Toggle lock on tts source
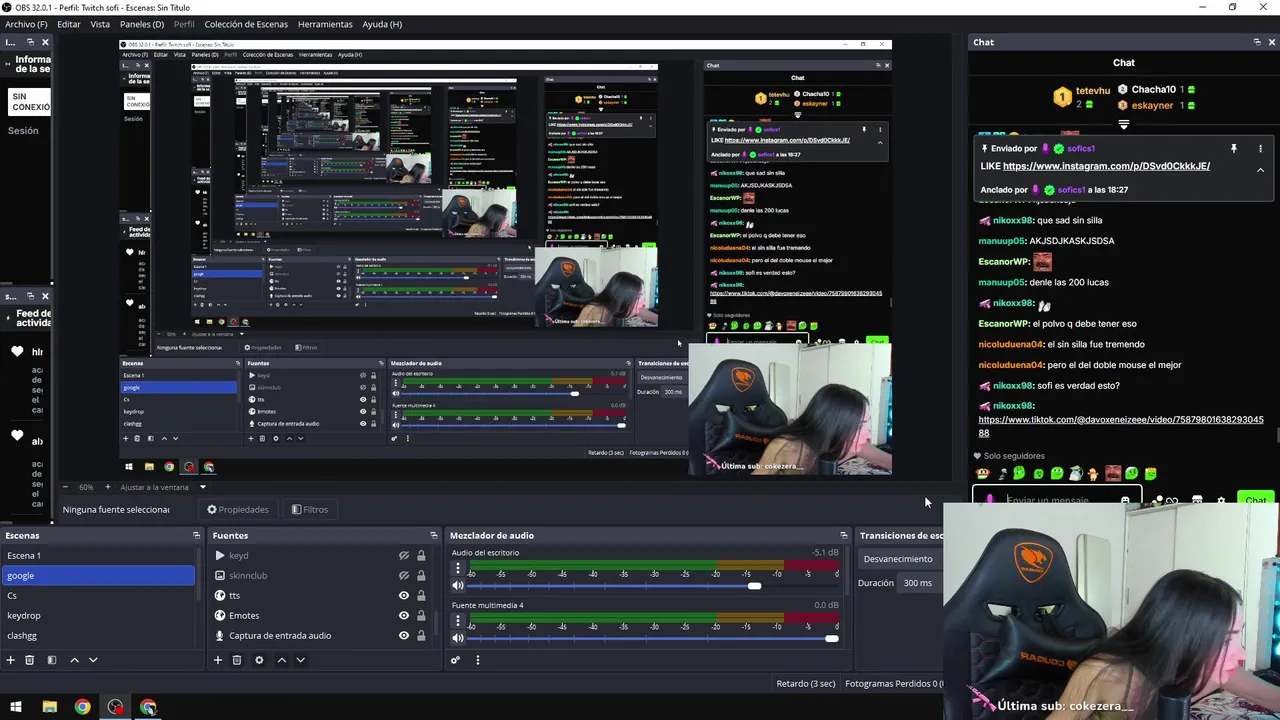1280x720 pixels. pyautogui.click(x=421, y=595)
